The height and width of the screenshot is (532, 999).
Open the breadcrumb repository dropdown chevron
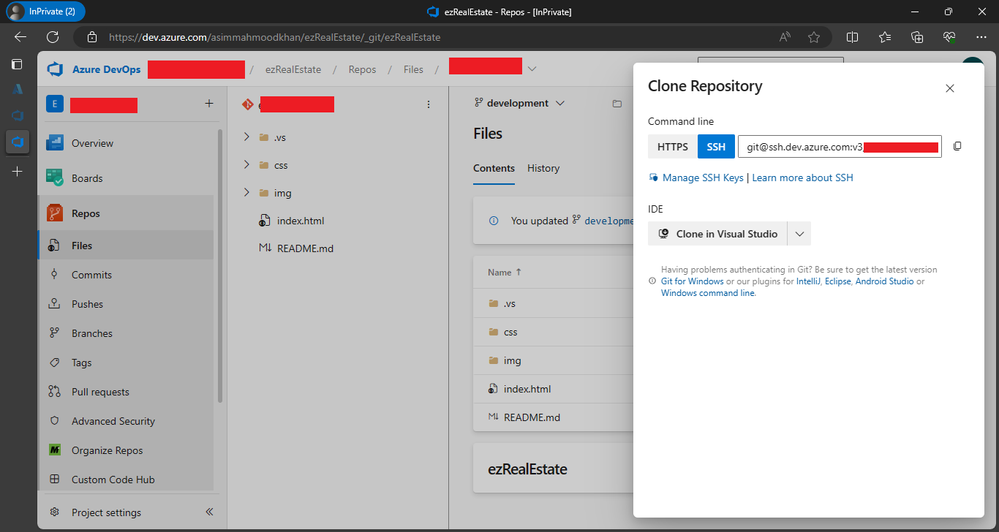click(532, 69)
